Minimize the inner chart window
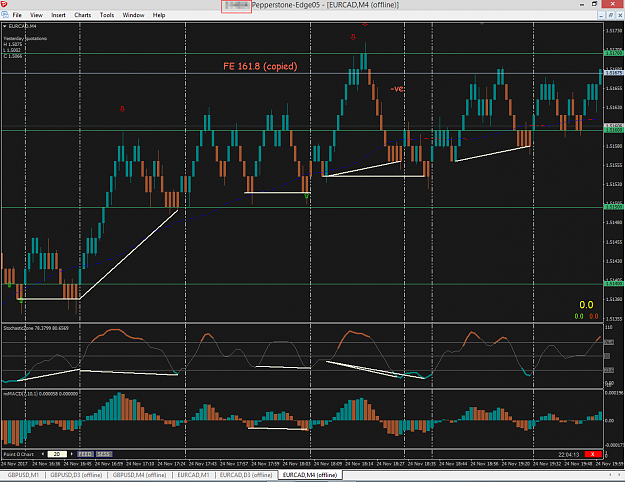The width and height of the screenshot is (625, 482). click(x=601, y=15)
